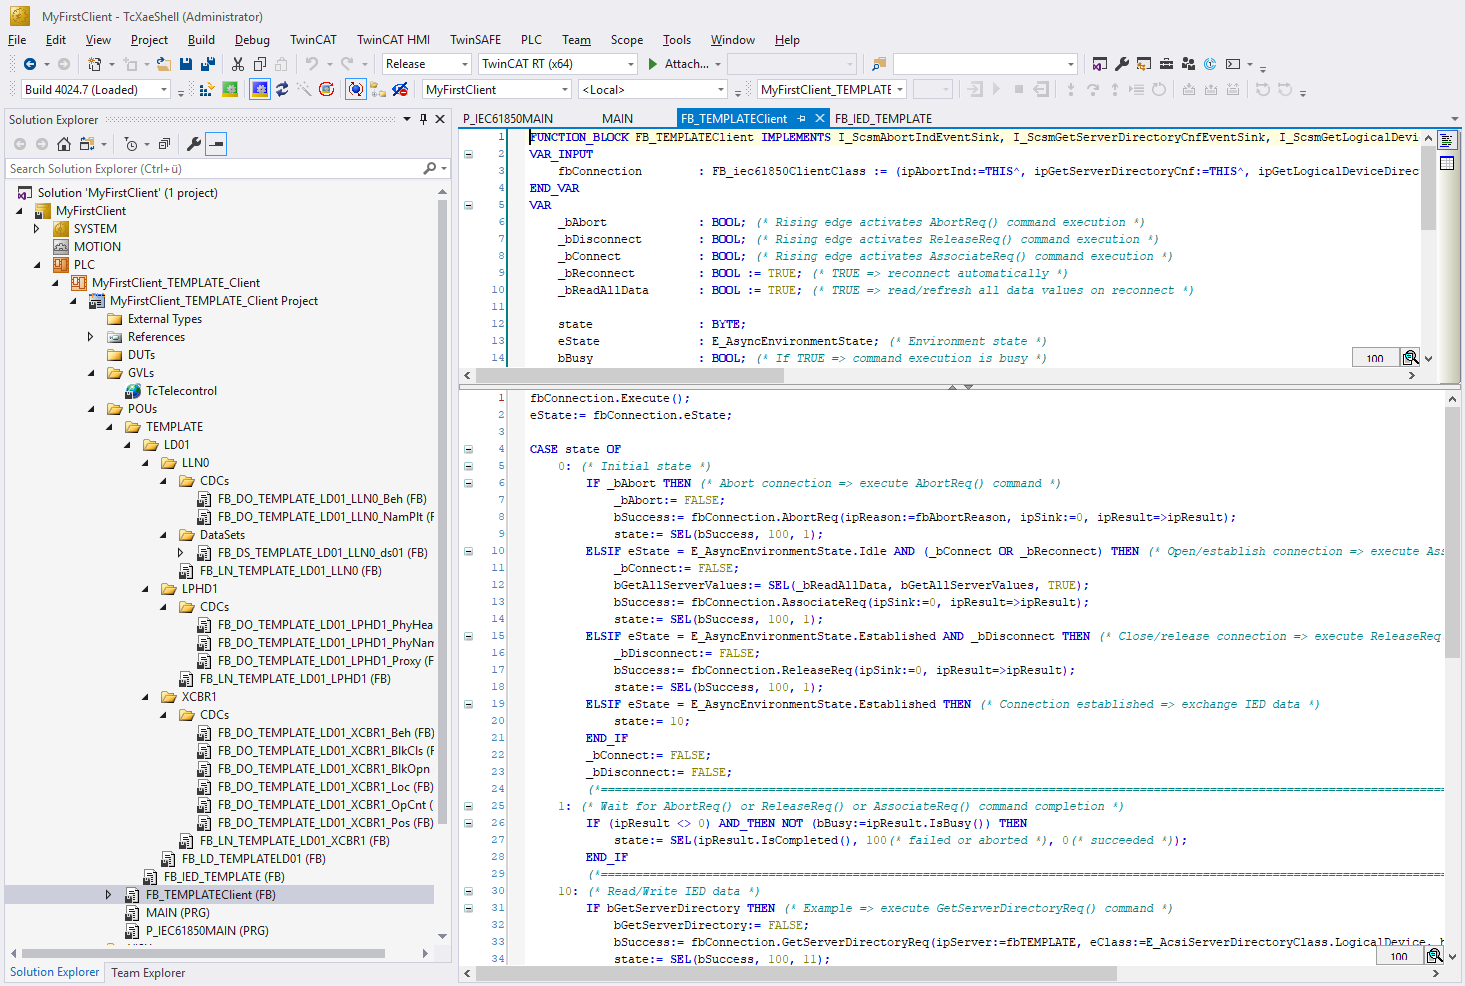Expand the References tree node
This screenshot has height=986, width=1465.
(x=91, y=337)
